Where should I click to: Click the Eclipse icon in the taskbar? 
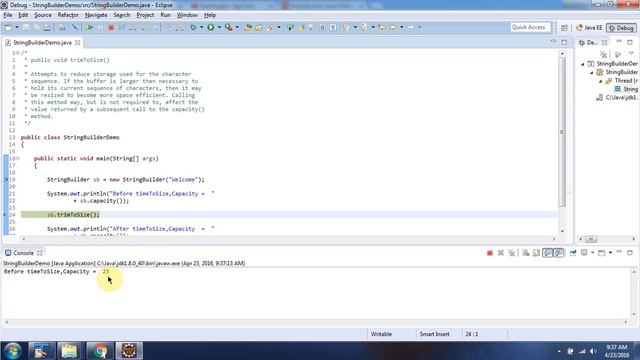pos(129,351)
